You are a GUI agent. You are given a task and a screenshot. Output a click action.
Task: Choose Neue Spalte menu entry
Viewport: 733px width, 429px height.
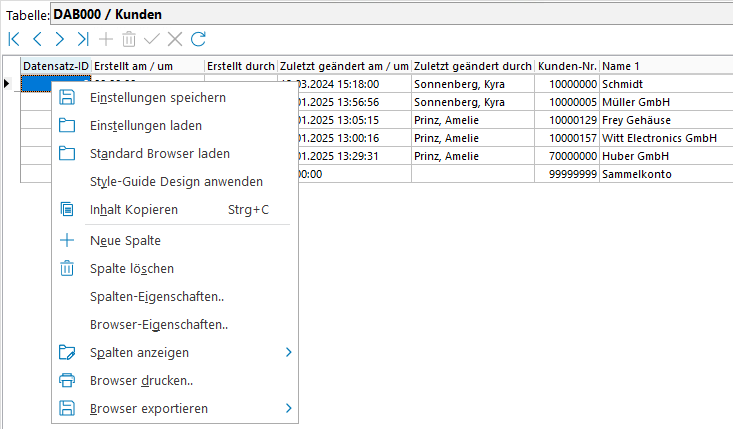click(x=124, y=240)
